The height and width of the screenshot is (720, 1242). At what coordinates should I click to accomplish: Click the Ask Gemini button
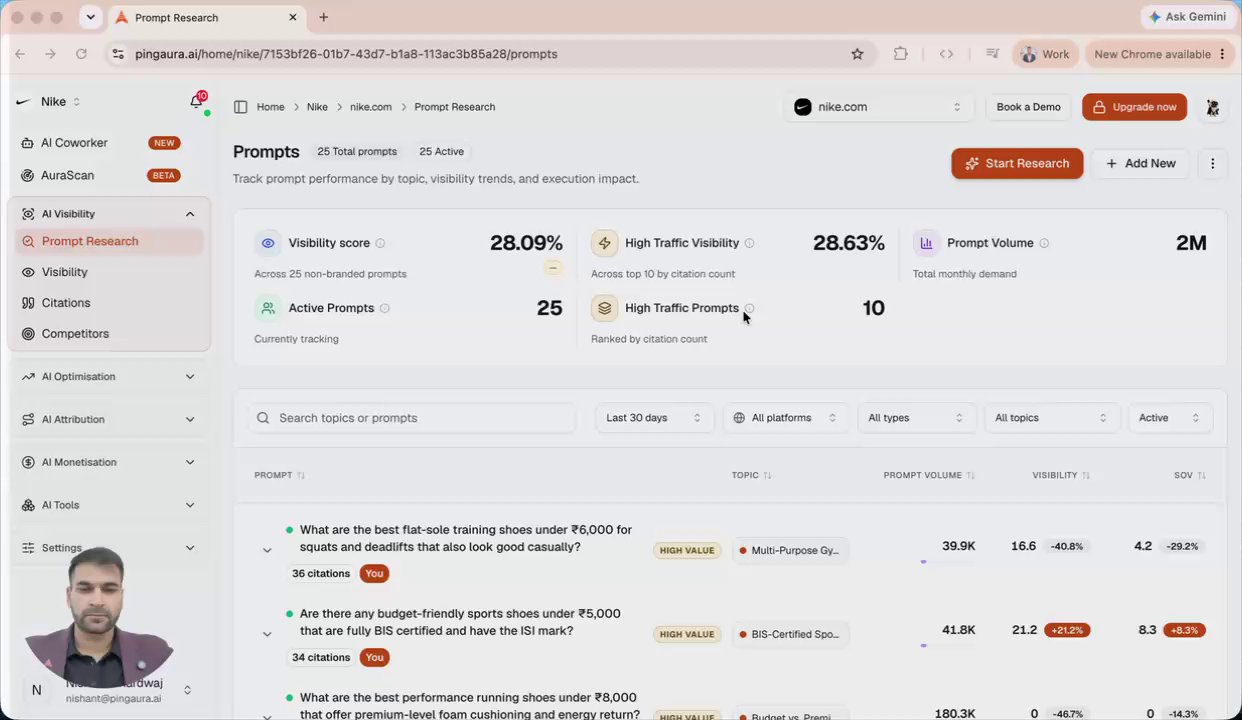[1187, 17]
